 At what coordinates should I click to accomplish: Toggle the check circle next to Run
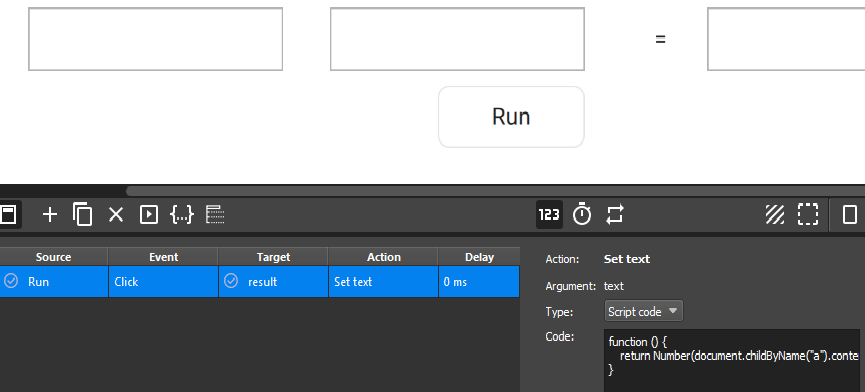tap(11, 281)
